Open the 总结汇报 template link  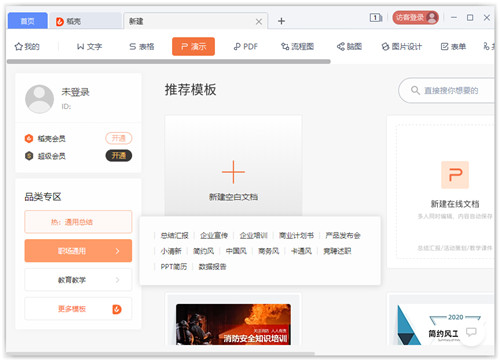[x=174, y=236]
